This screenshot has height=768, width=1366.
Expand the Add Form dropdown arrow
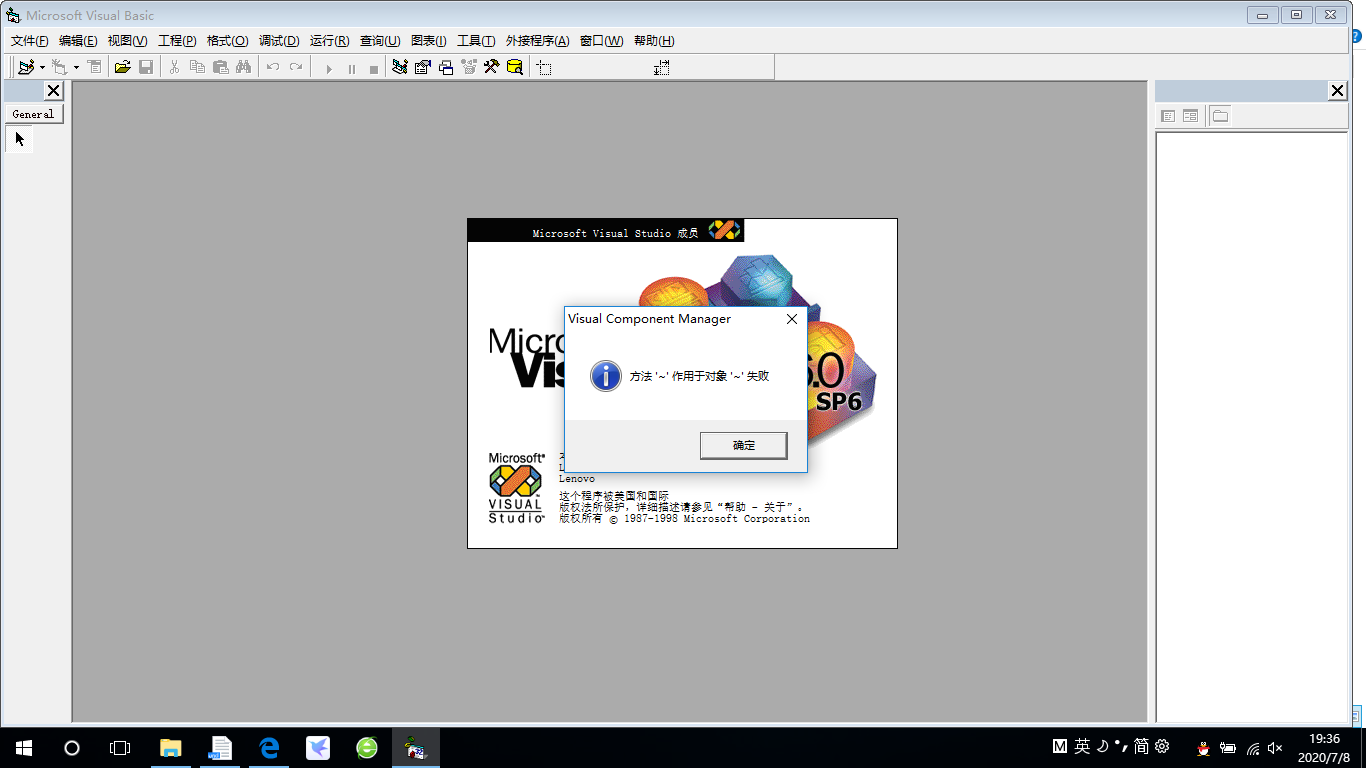[x=76, y=67]
